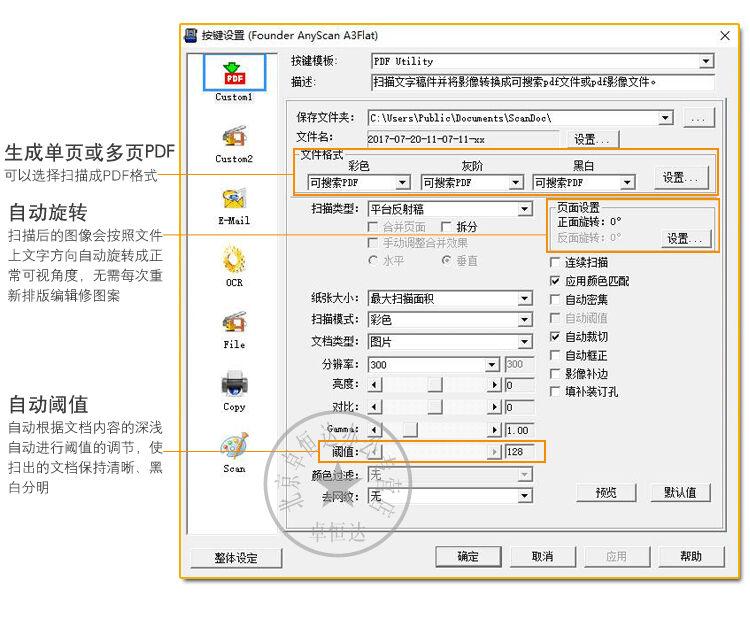750x617 pixels.
Task: Toggle the 自动阈值 checkbox
Action: [555, 318]
